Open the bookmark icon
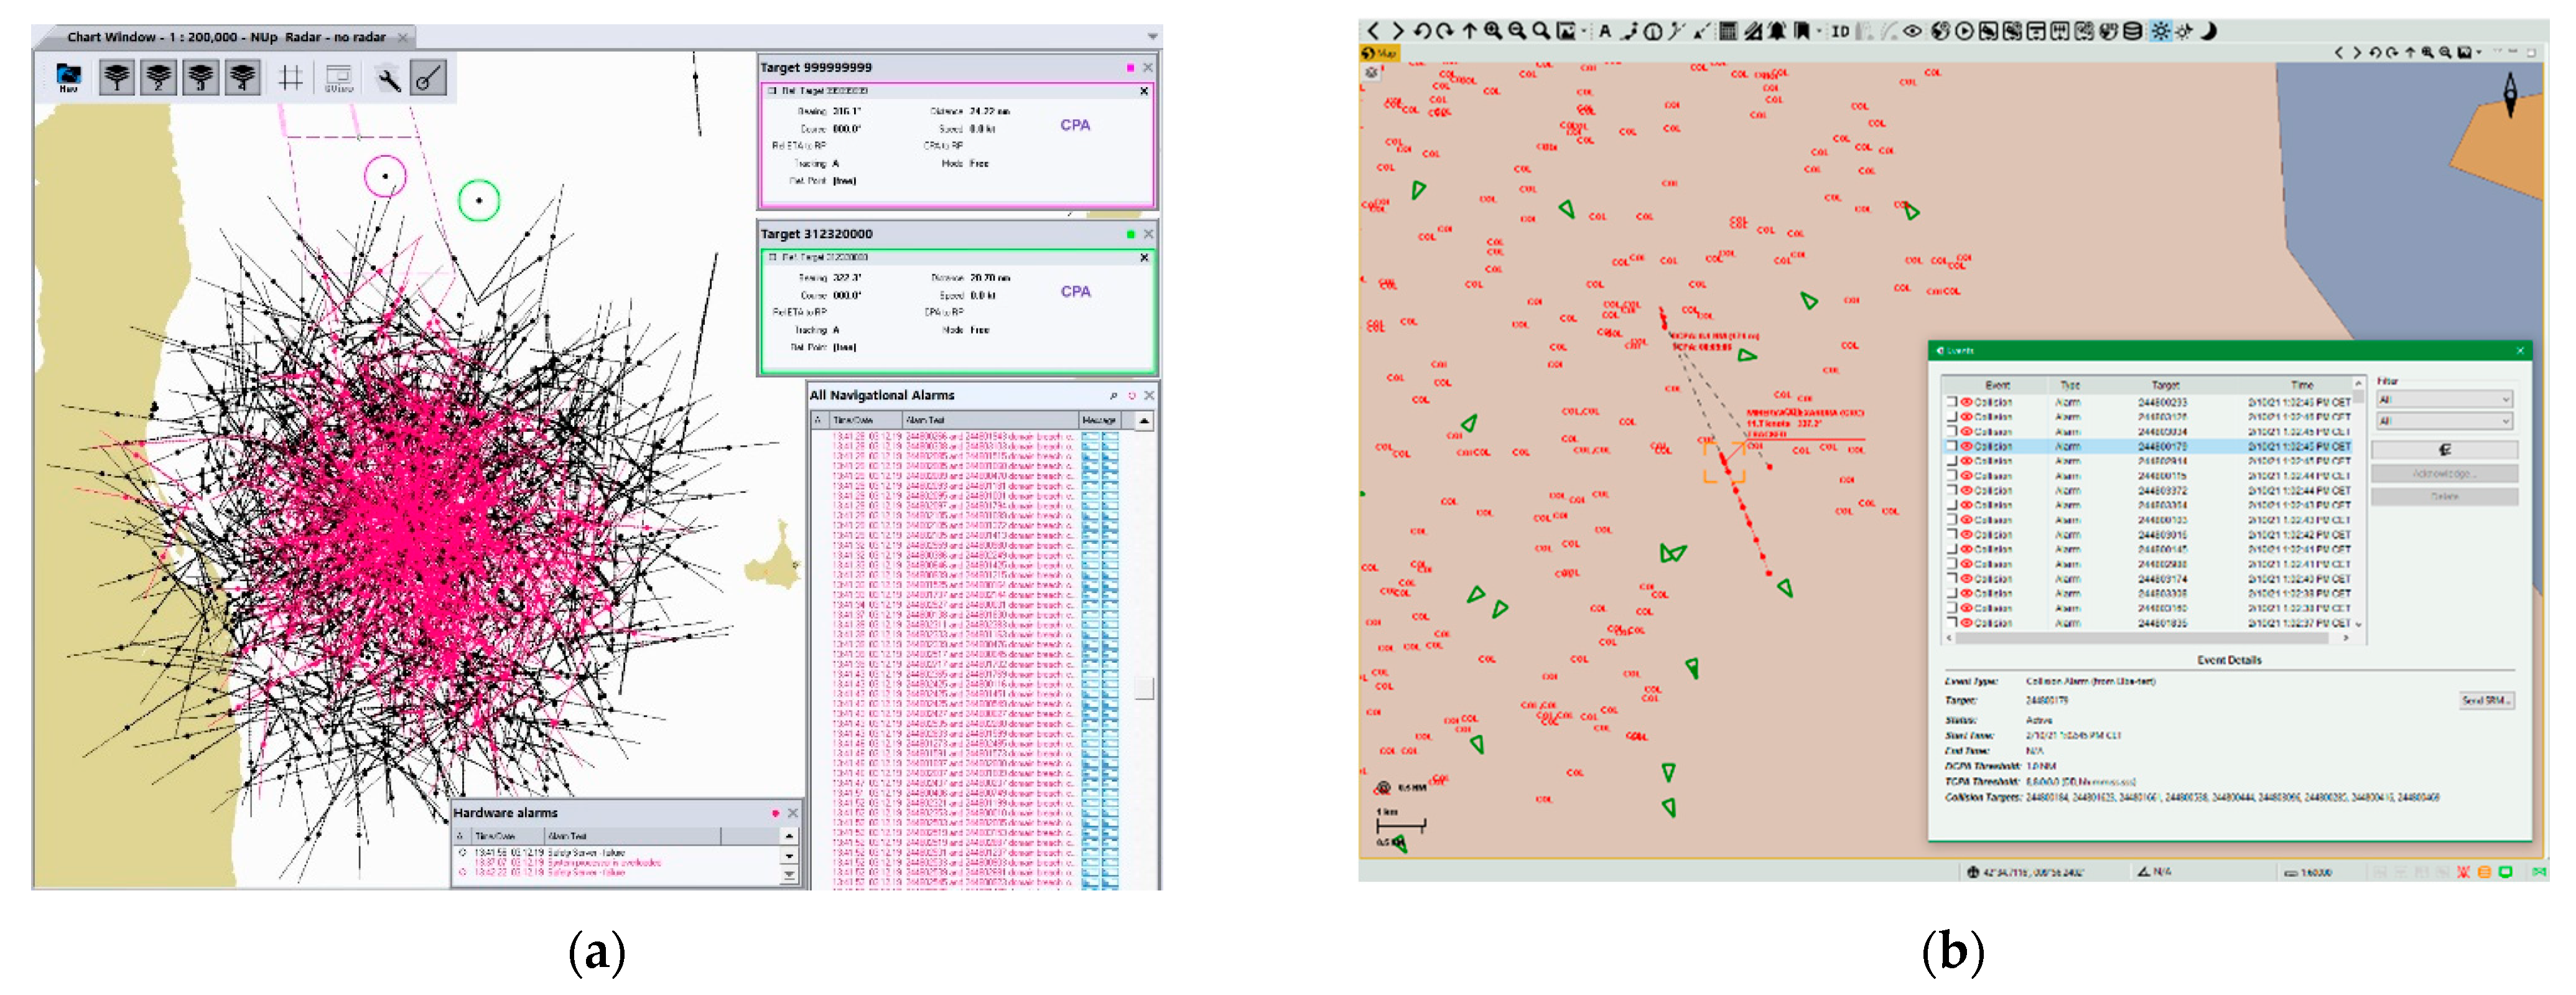 [1802, 31]
